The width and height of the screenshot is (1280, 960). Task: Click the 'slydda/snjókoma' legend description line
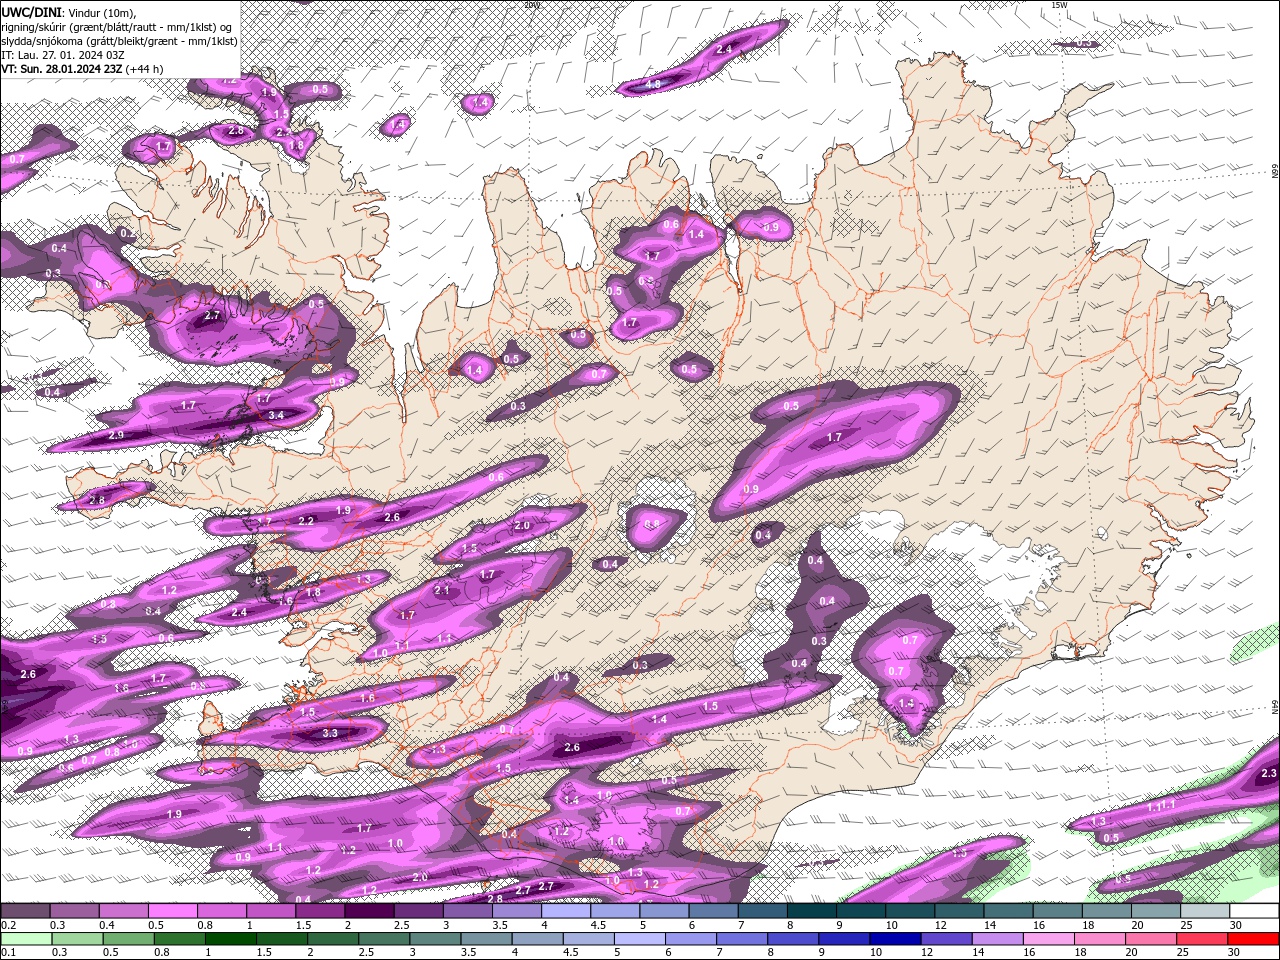point(119,41)
